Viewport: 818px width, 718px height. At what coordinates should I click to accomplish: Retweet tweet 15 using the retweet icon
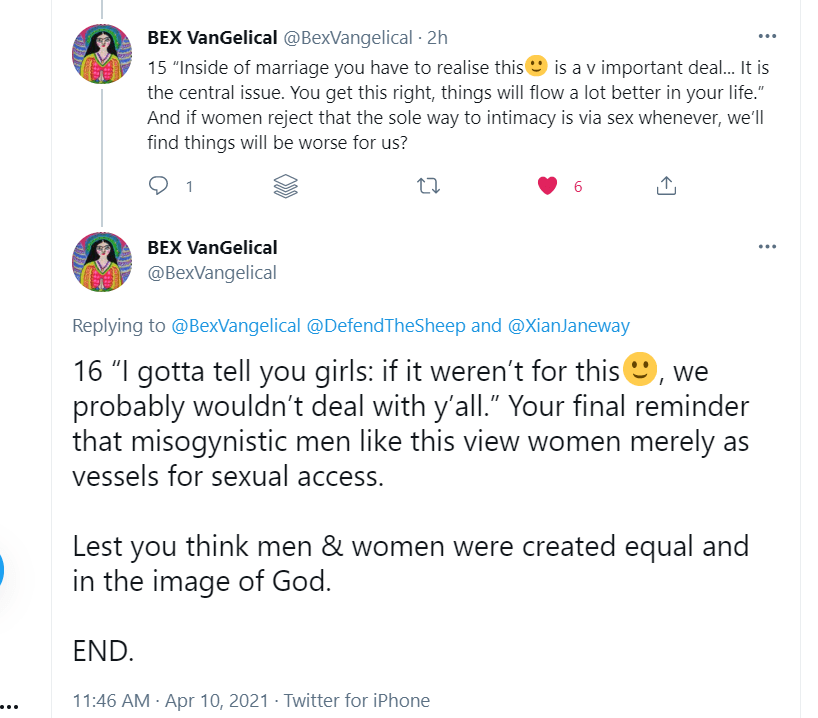(x=428, y=186)
